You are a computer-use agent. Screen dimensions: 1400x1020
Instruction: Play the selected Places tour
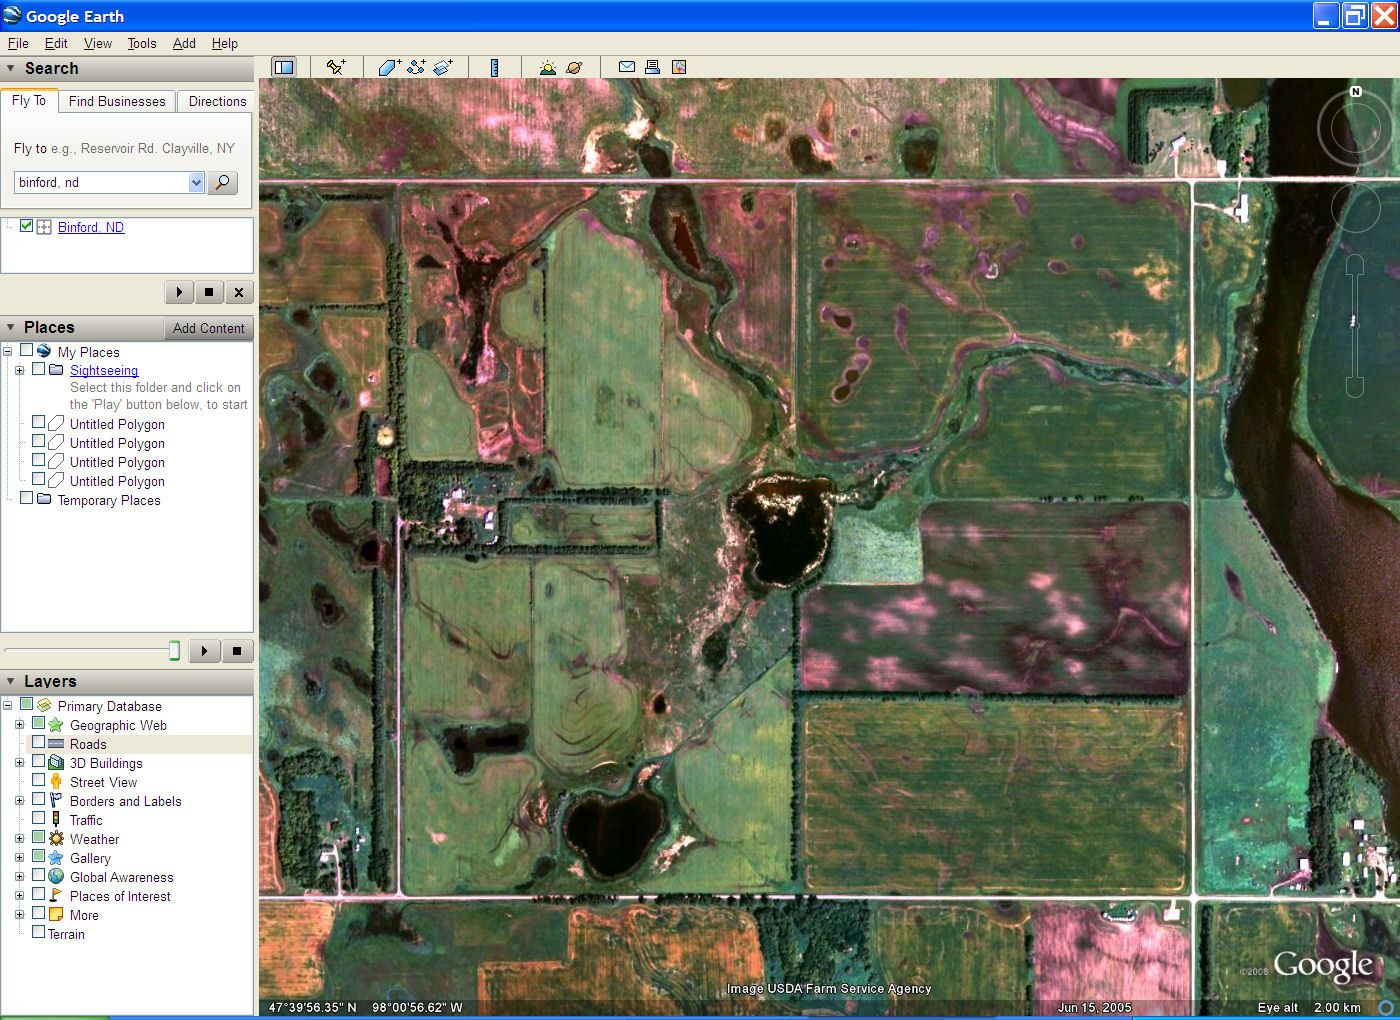204,651
